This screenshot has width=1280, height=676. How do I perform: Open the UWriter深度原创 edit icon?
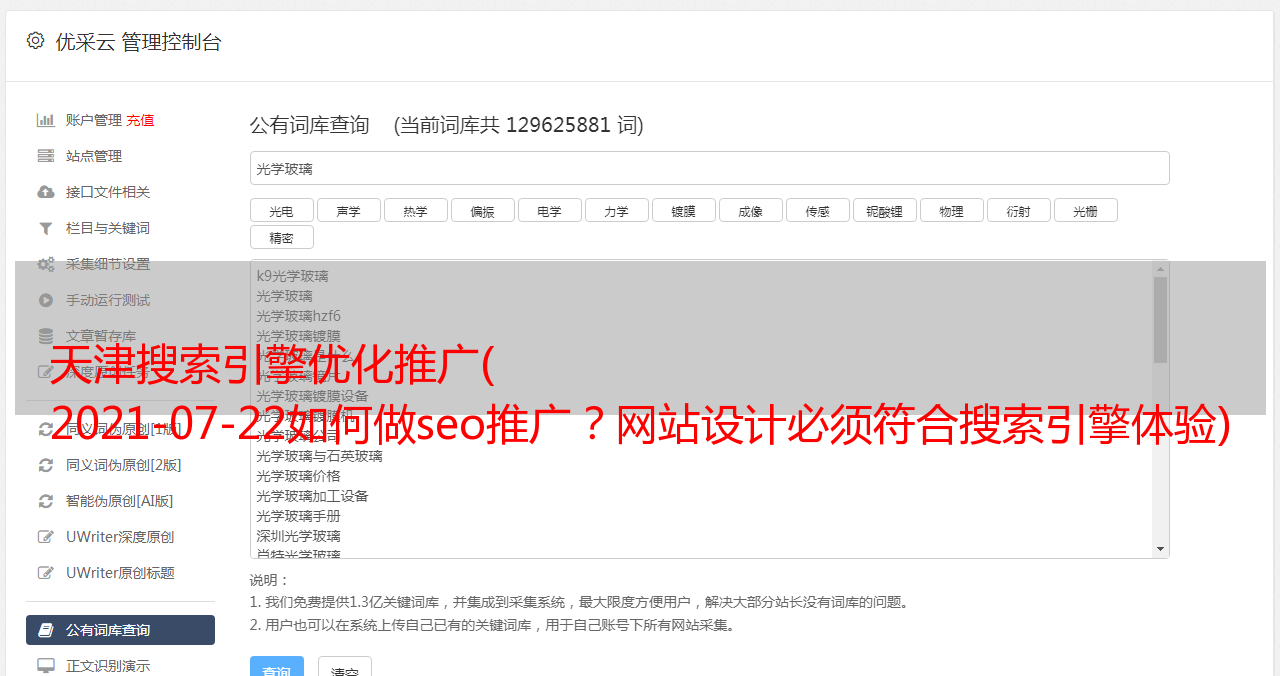46,537
